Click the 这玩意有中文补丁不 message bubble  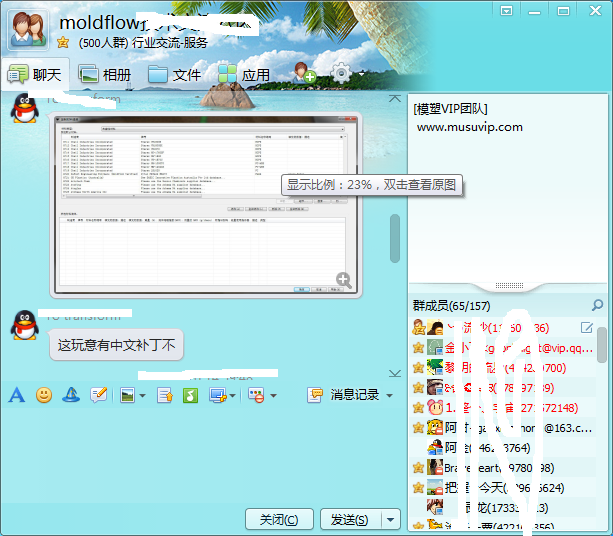click(x=117, y=345)
